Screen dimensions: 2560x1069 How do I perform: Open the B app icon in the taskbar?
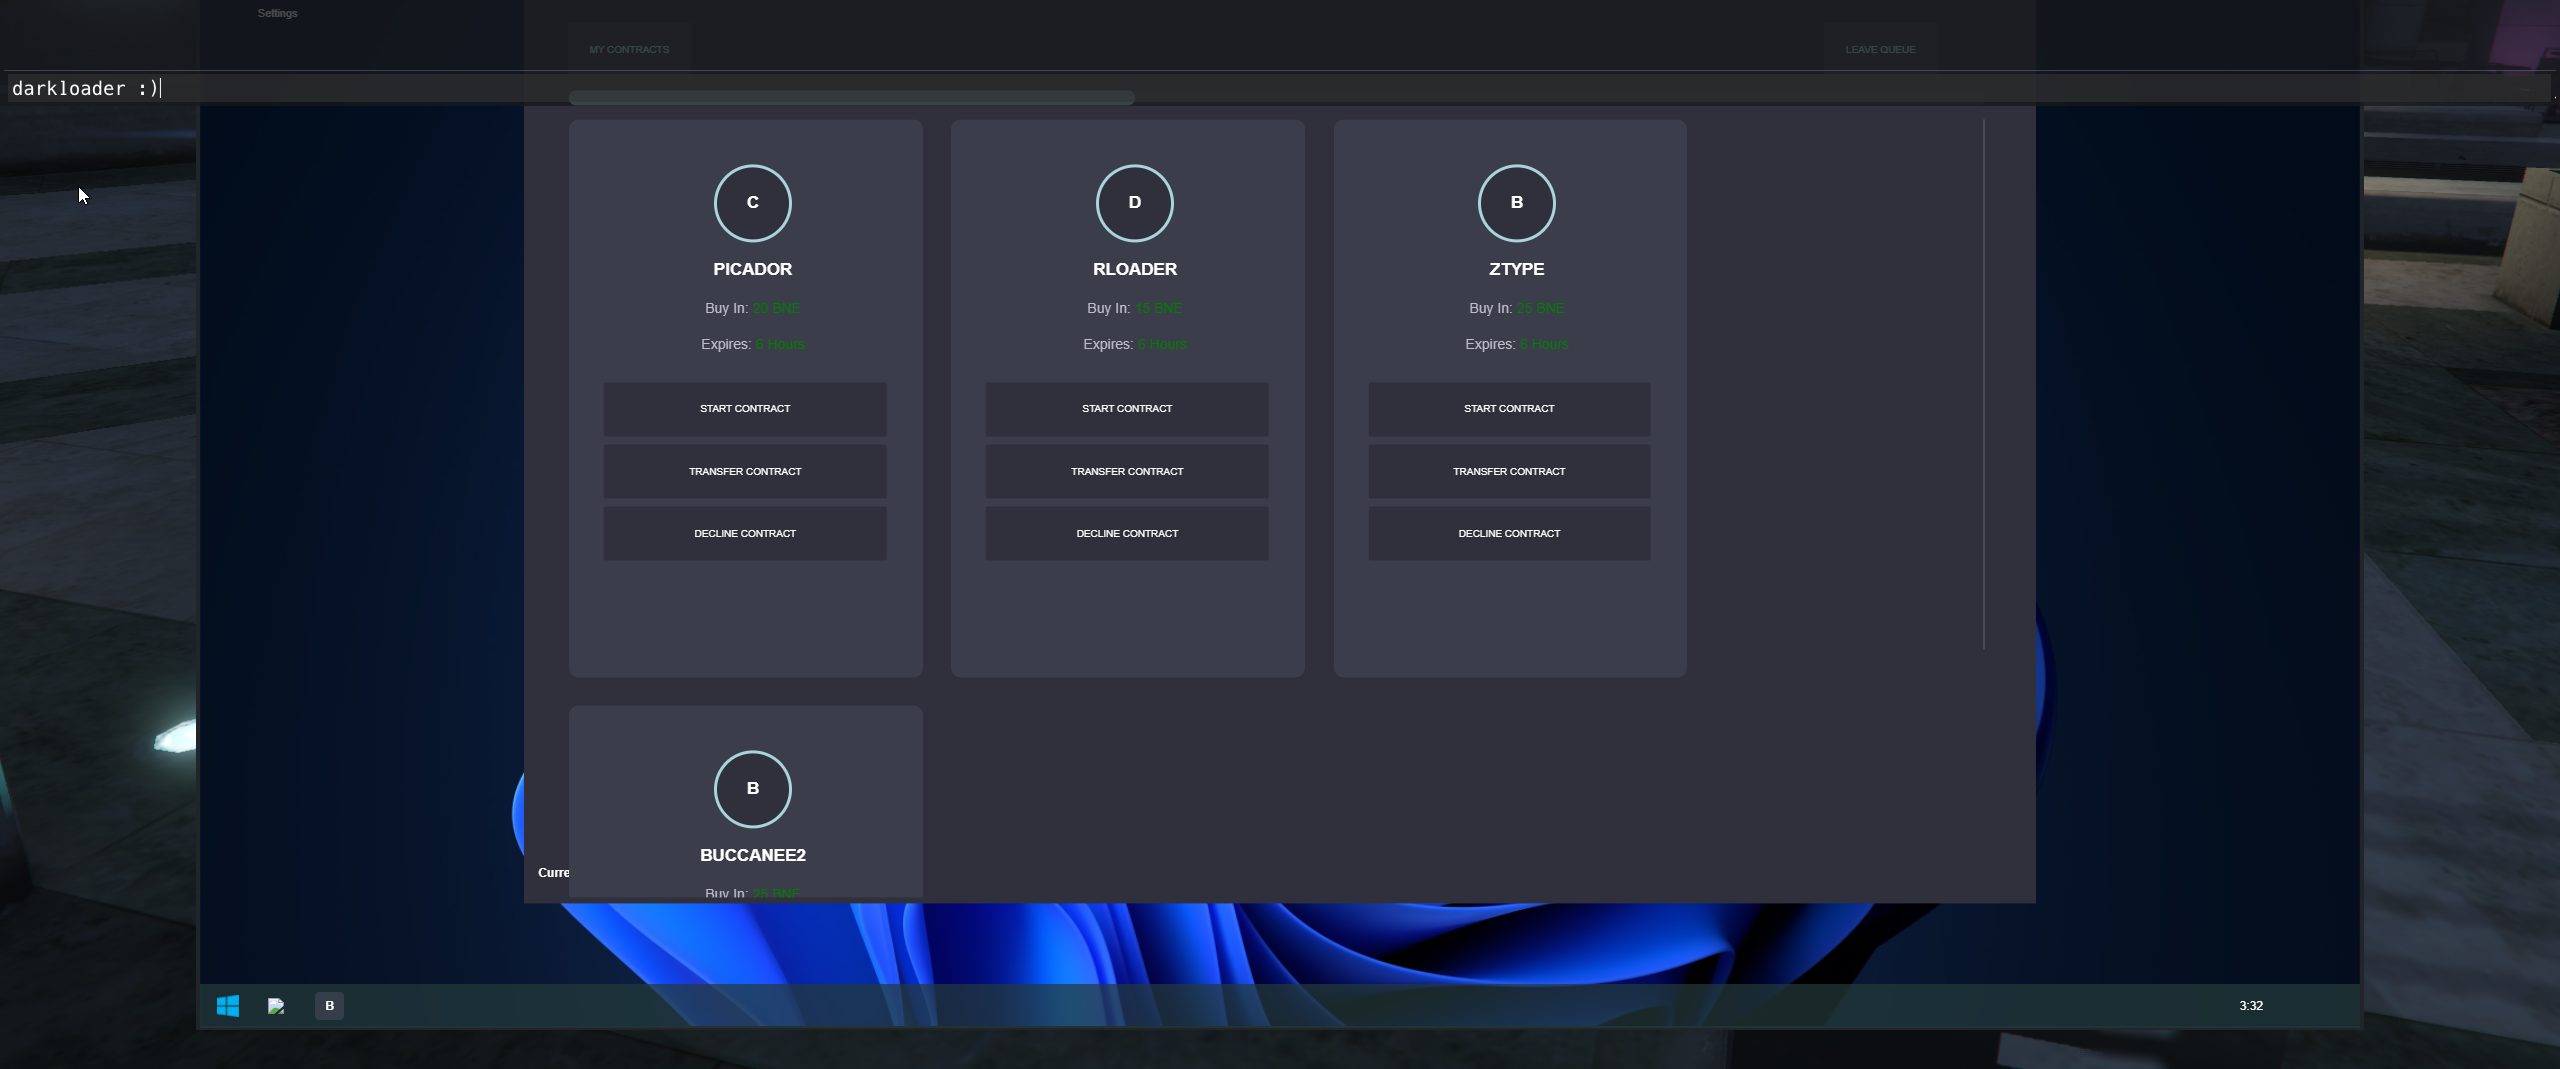pyautogui.click(x=329, y=1006)
